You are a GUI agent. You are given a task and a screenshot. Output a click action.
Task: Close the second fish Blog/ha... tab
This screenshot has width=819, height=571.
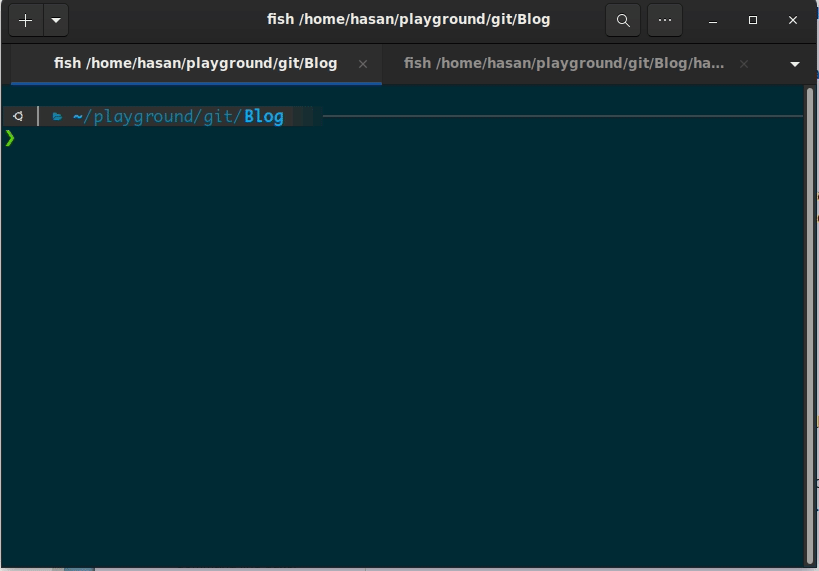(x=744, y=64)
